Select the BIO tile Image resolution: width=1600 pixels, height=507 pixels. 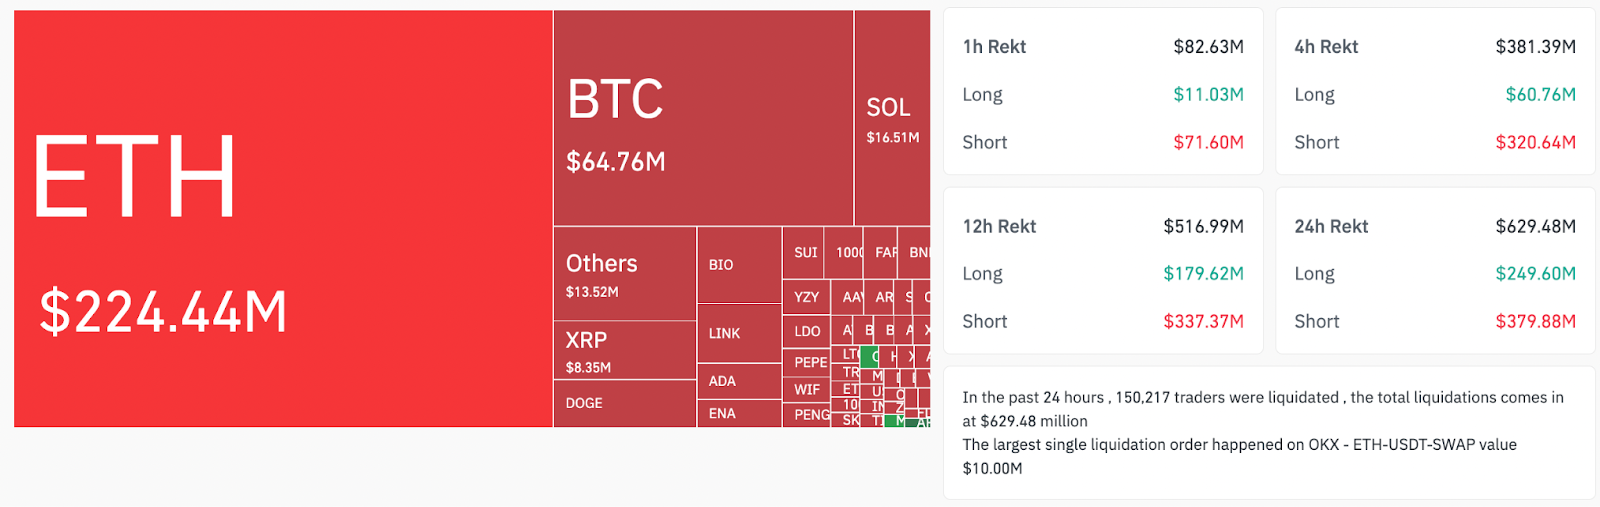click(x=738, y=264)
